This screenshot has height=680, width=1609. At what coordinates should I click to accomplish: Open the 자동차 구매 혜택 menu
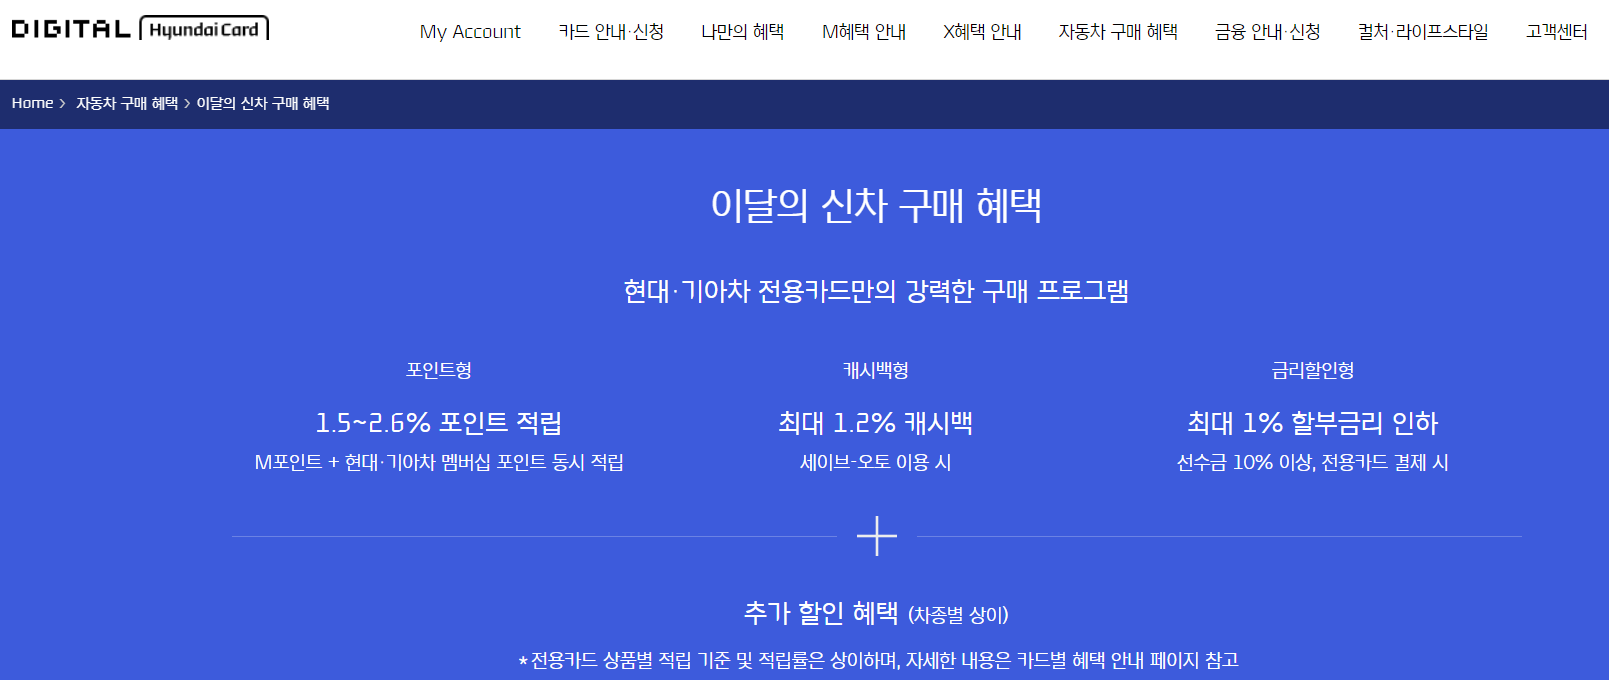(1118, 32)
